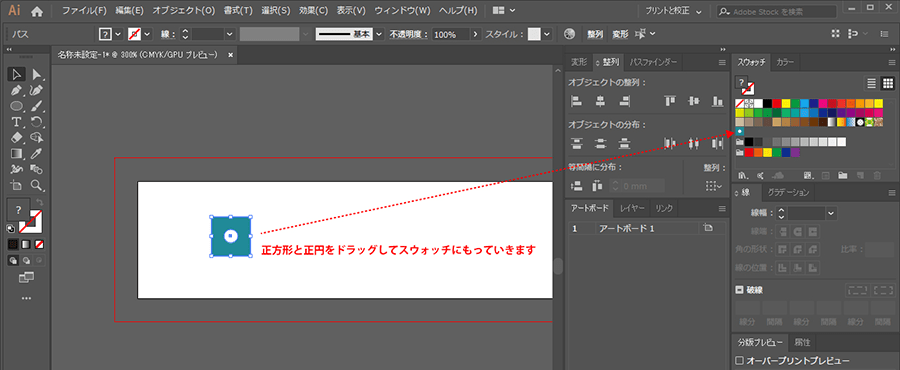
Task: Select the Ellipse tool
Action: (x=17, y=106)
